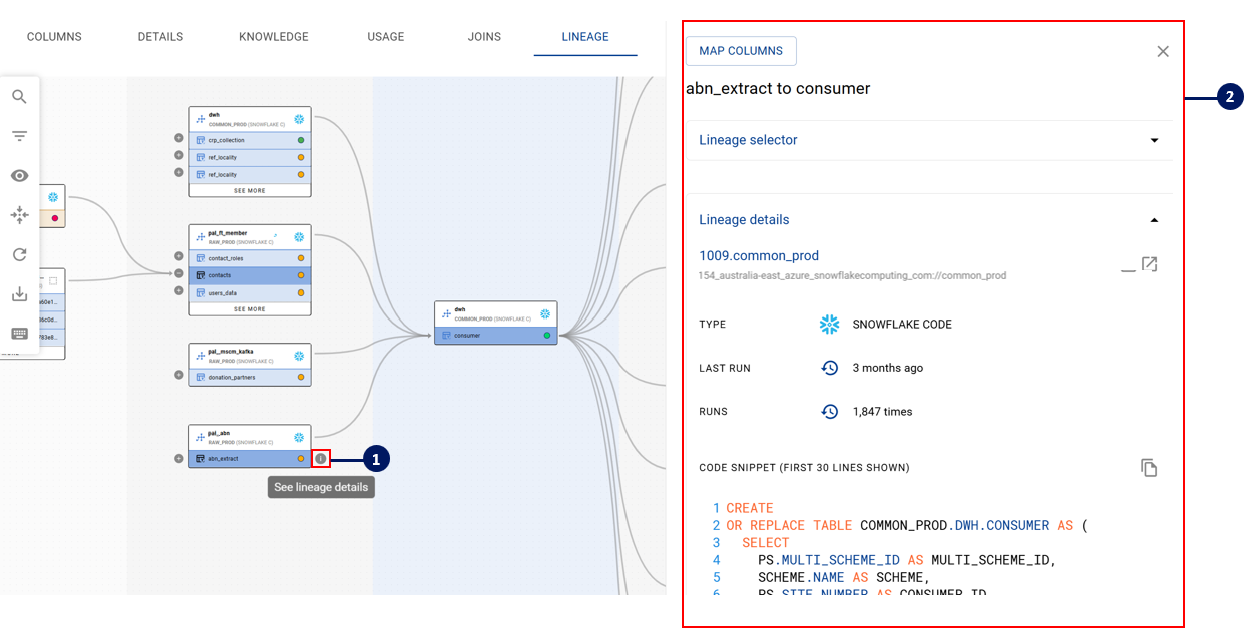
Task: Click the info icon beside abn_extract
Action: 321,459
